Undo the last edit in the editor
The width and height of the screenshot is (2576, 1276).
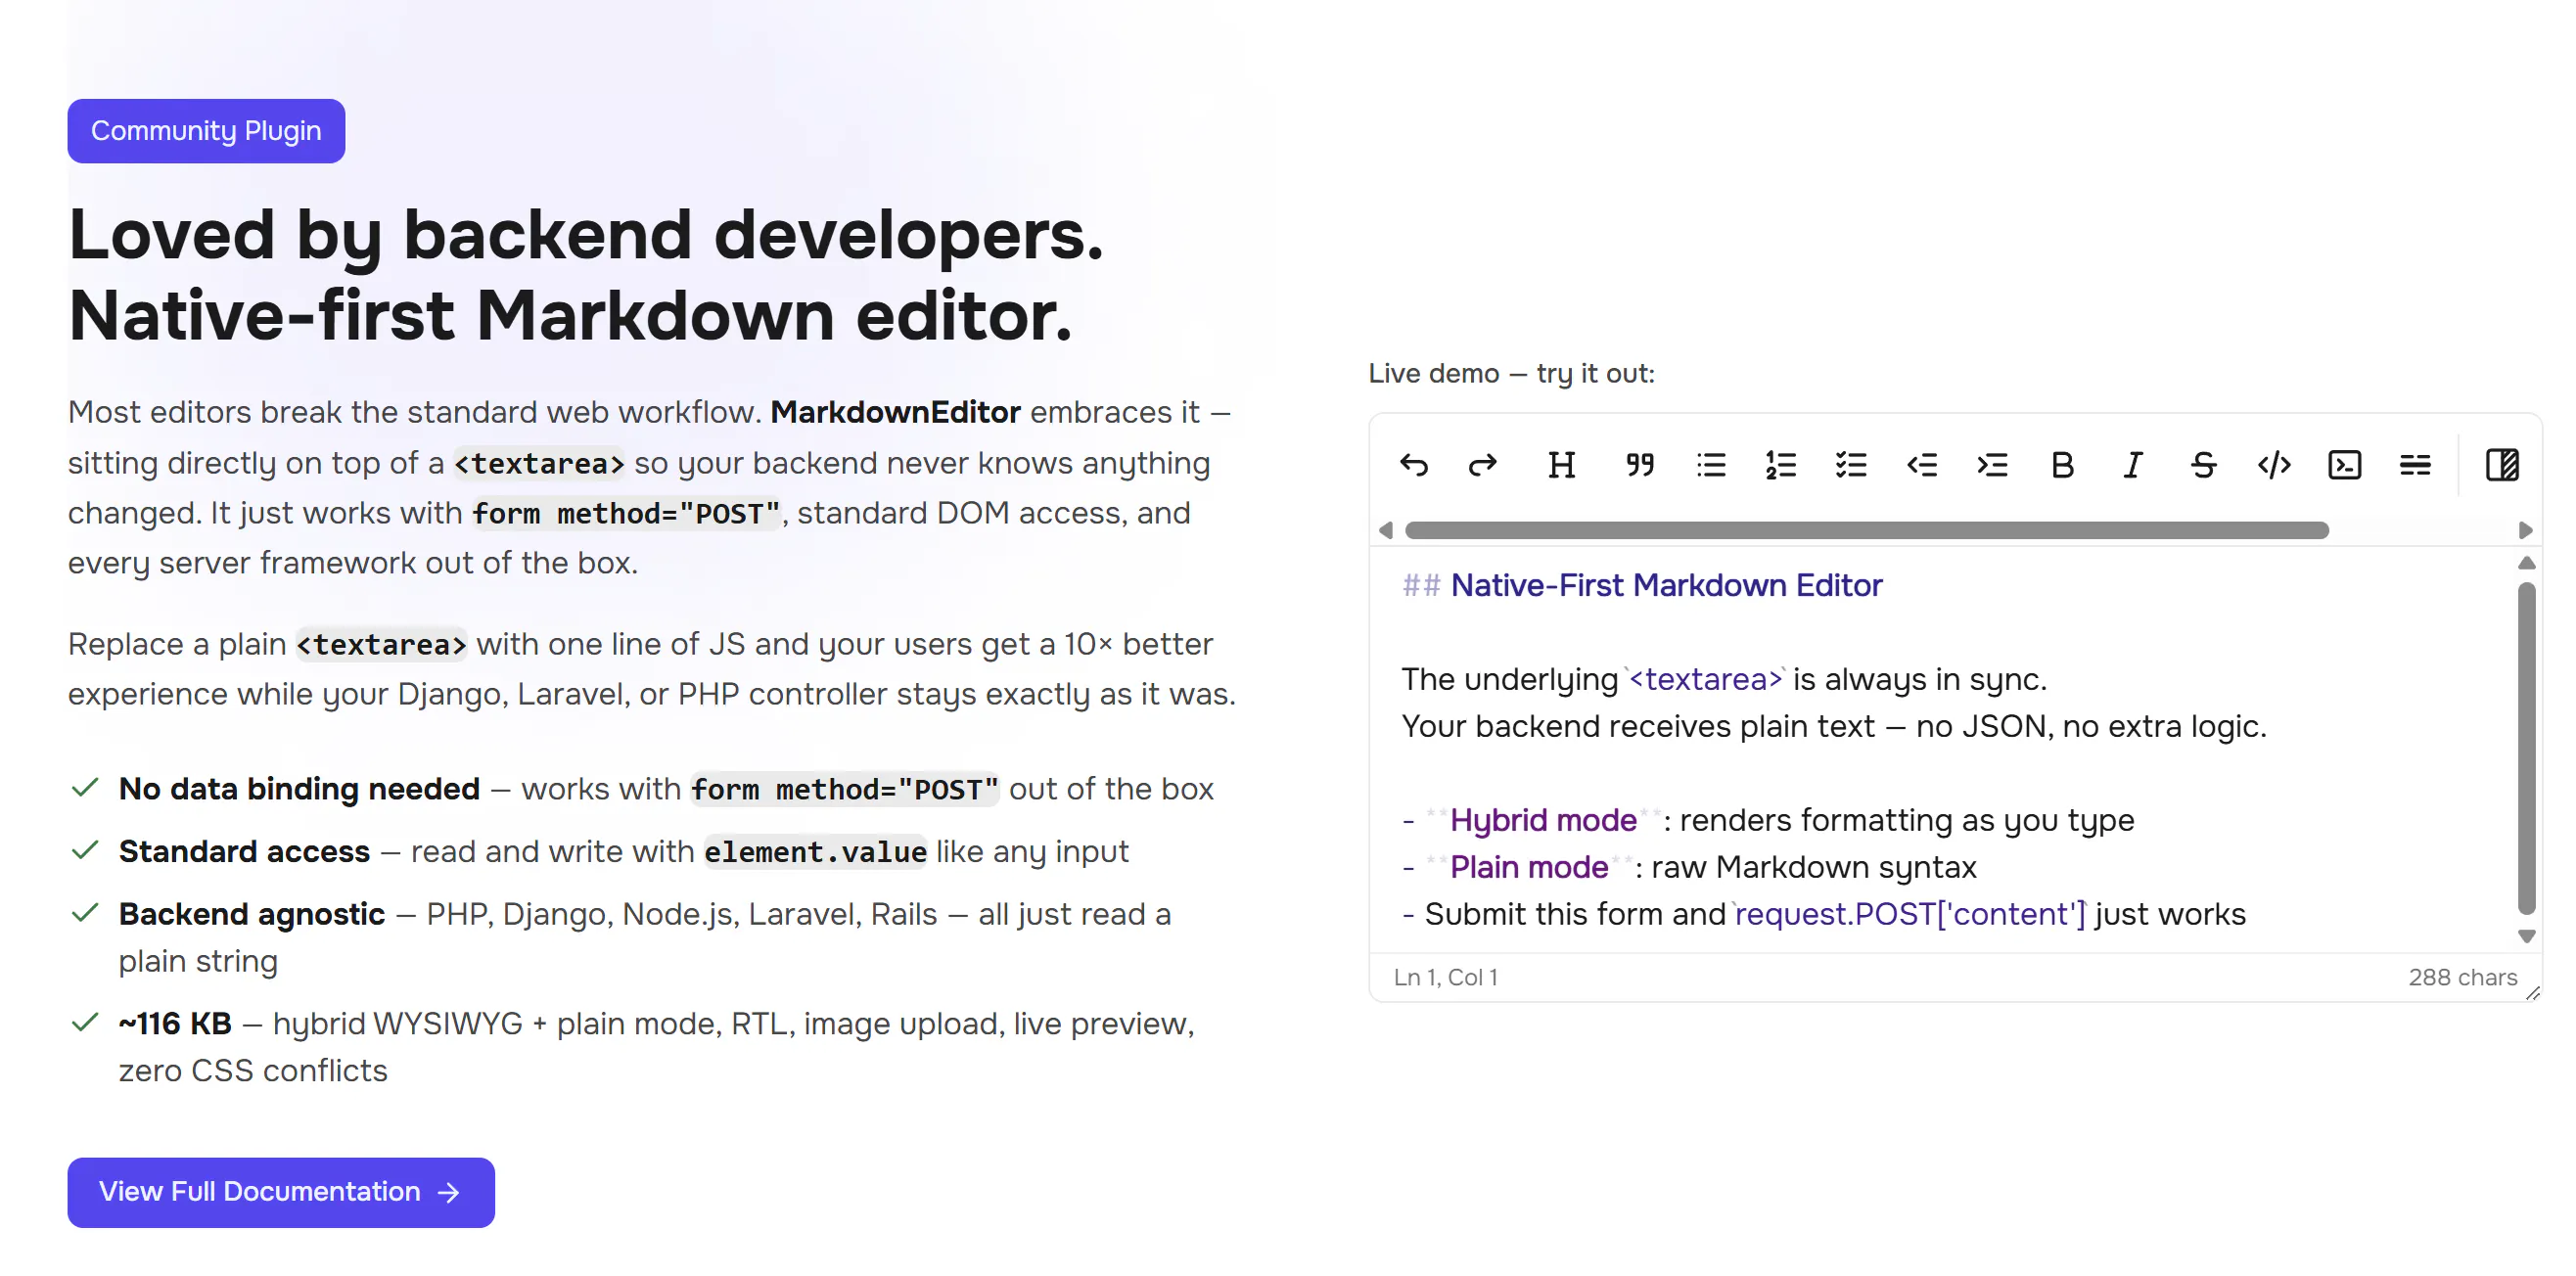(x=1413, y=465)
